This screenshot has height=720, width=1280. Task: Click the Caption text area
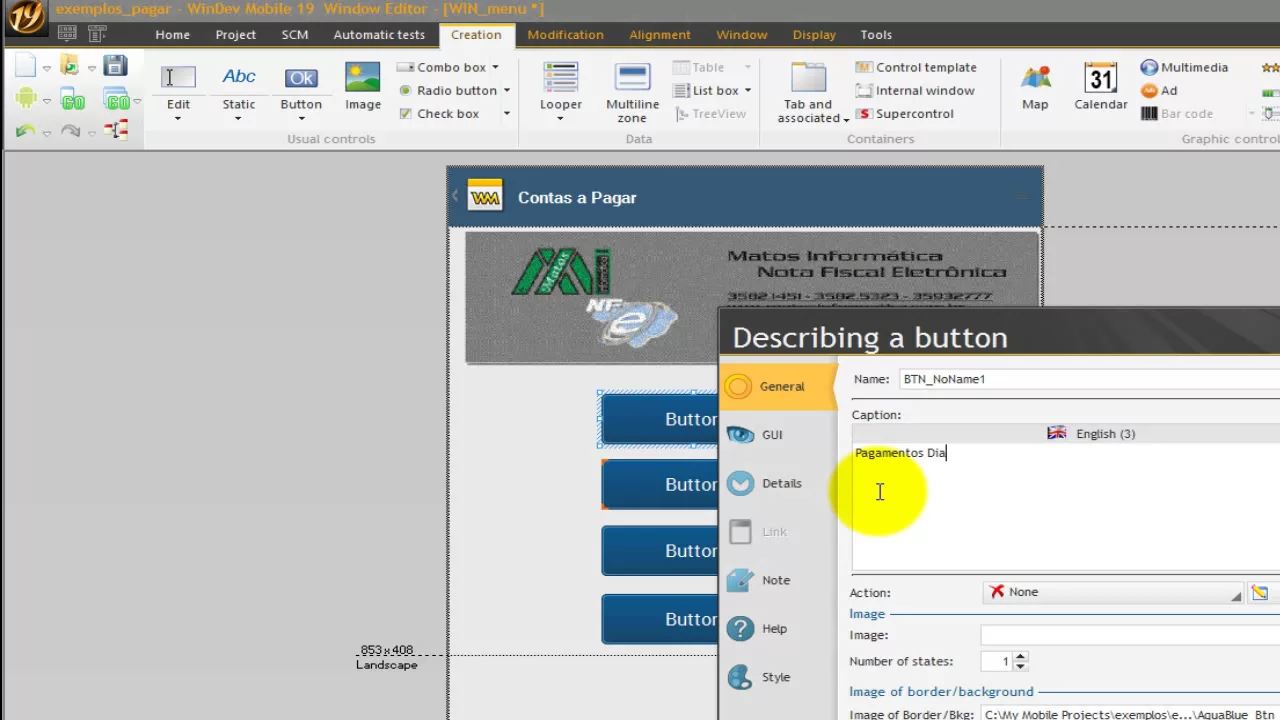tap(1066, 507)
